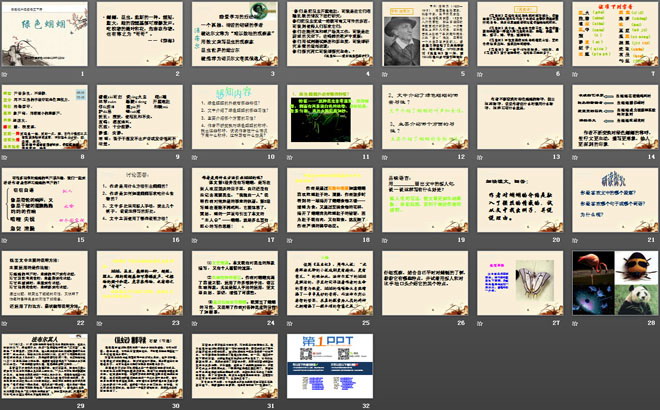This screenshot has width=660, height=410.
Task: Click the animation star icon under slide 27
Action: click(480, 323)
